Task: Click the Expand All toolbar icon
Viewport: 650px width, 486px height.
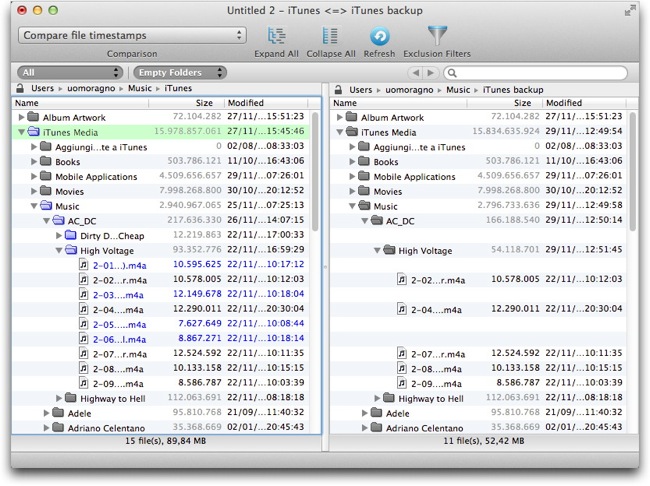Action: pyautogui.click(x=276, y=36)
